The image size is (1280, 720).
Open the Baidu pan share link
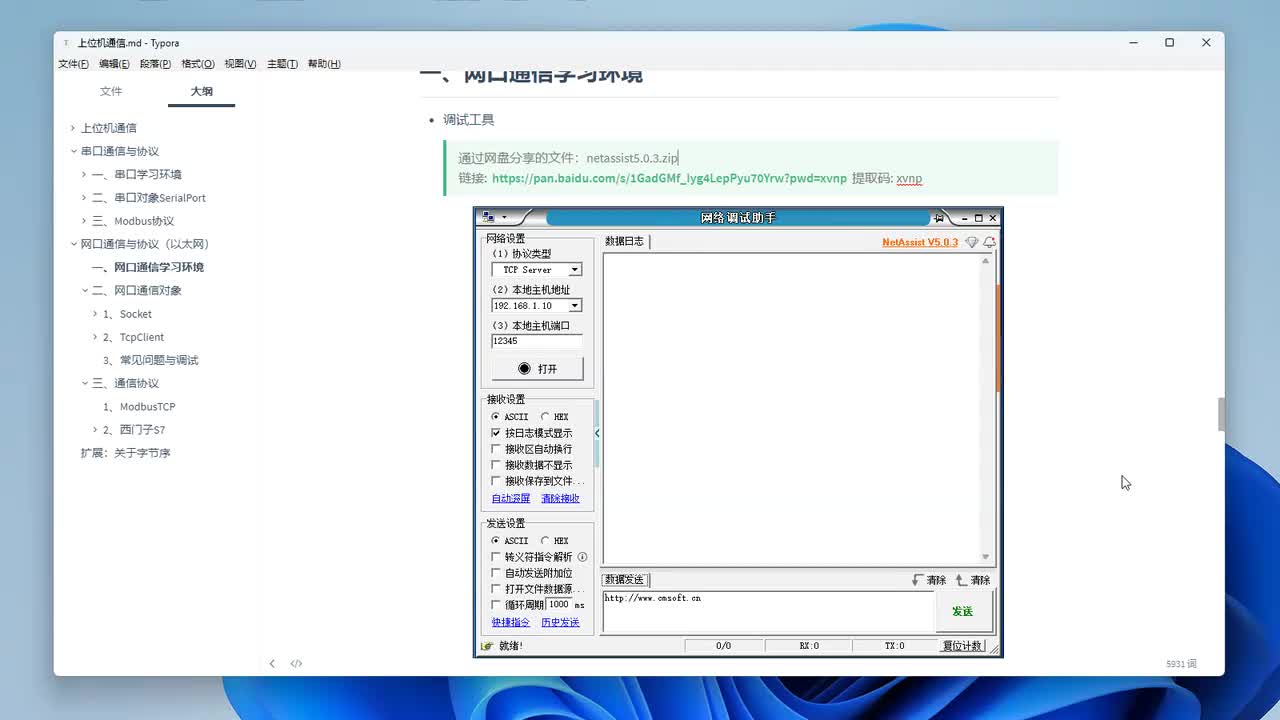pos(669,178)
